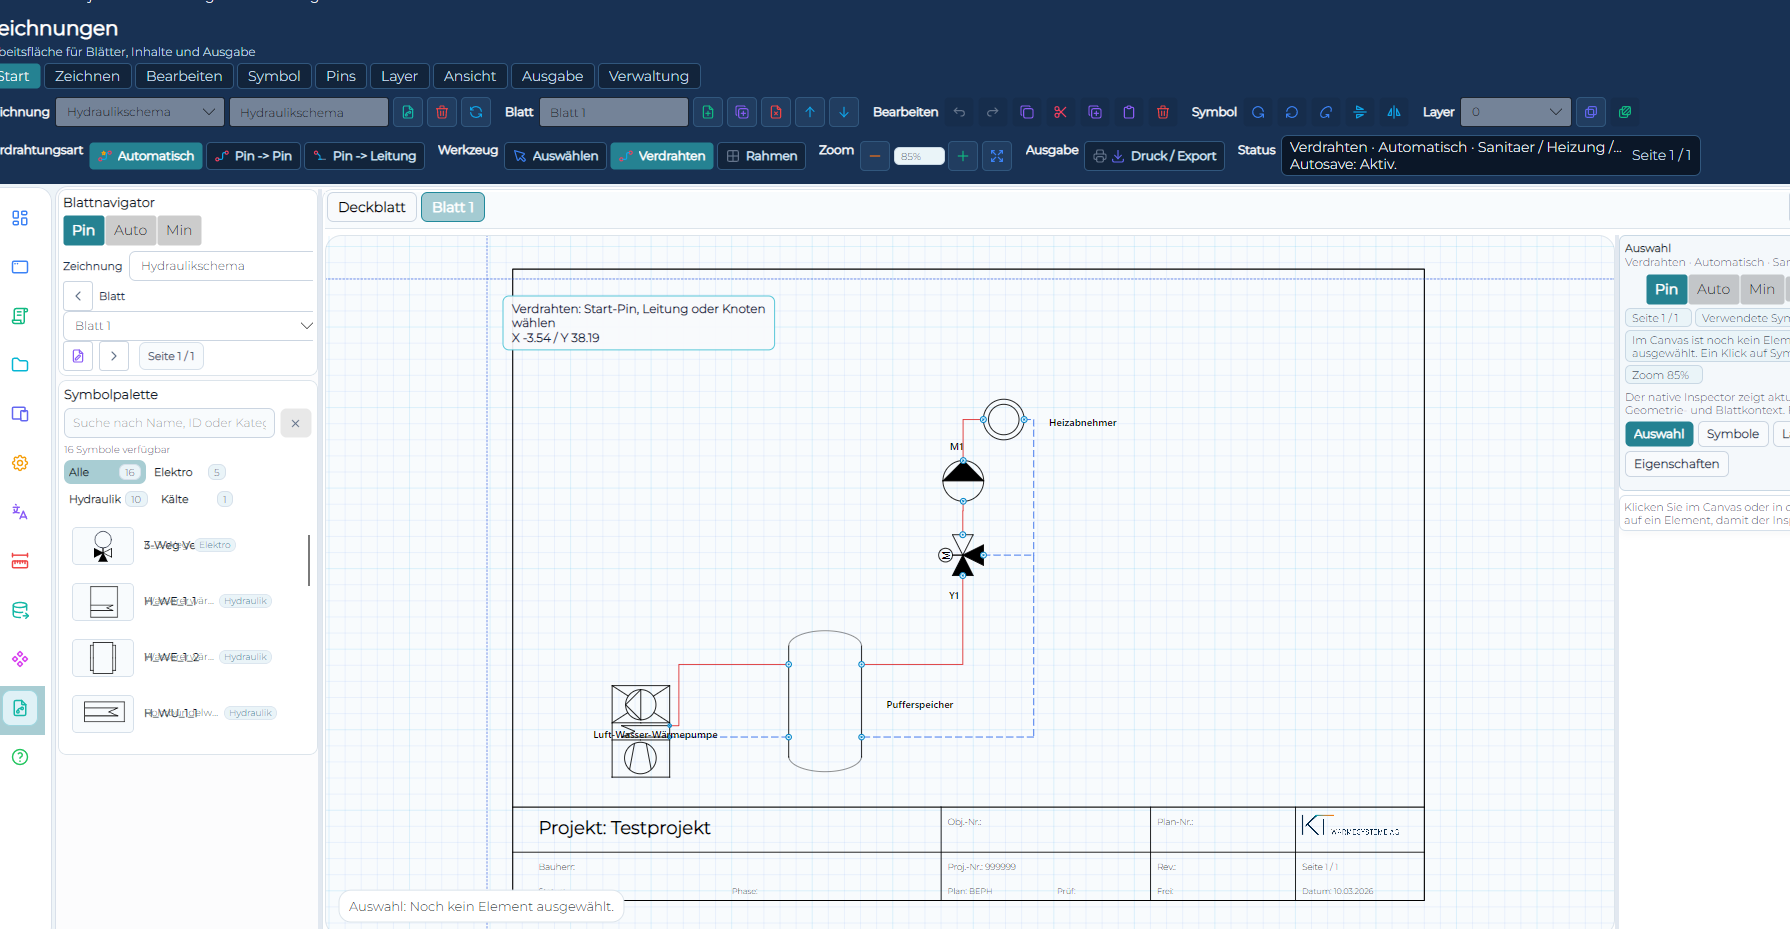Image resolution: width=1790 pixels, height=929 pixels.
Task: Click the undo arrow icon
Action: click(x=959, y=112)
